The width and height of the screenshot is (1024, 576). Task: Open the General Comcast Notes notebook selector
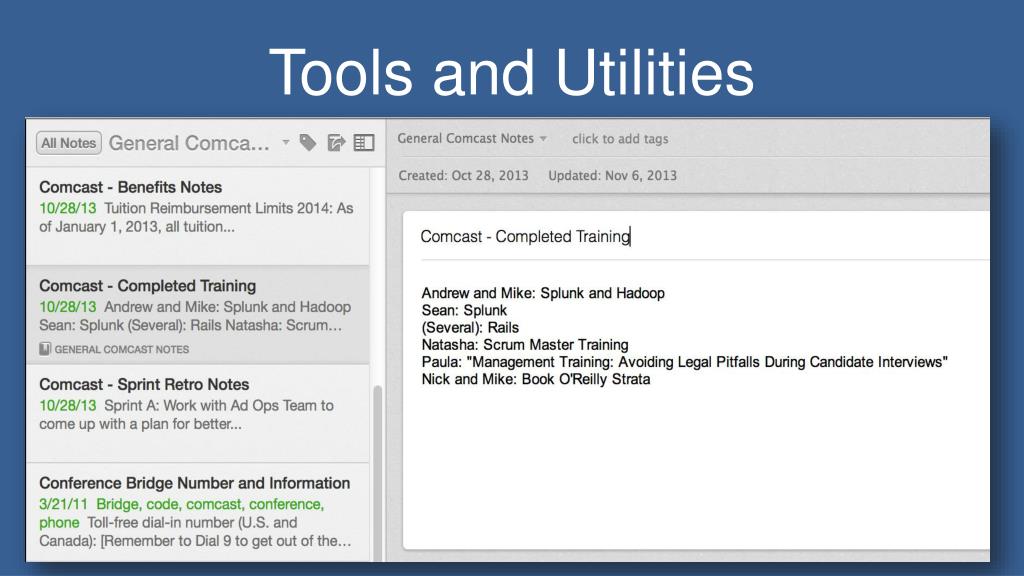472,138
